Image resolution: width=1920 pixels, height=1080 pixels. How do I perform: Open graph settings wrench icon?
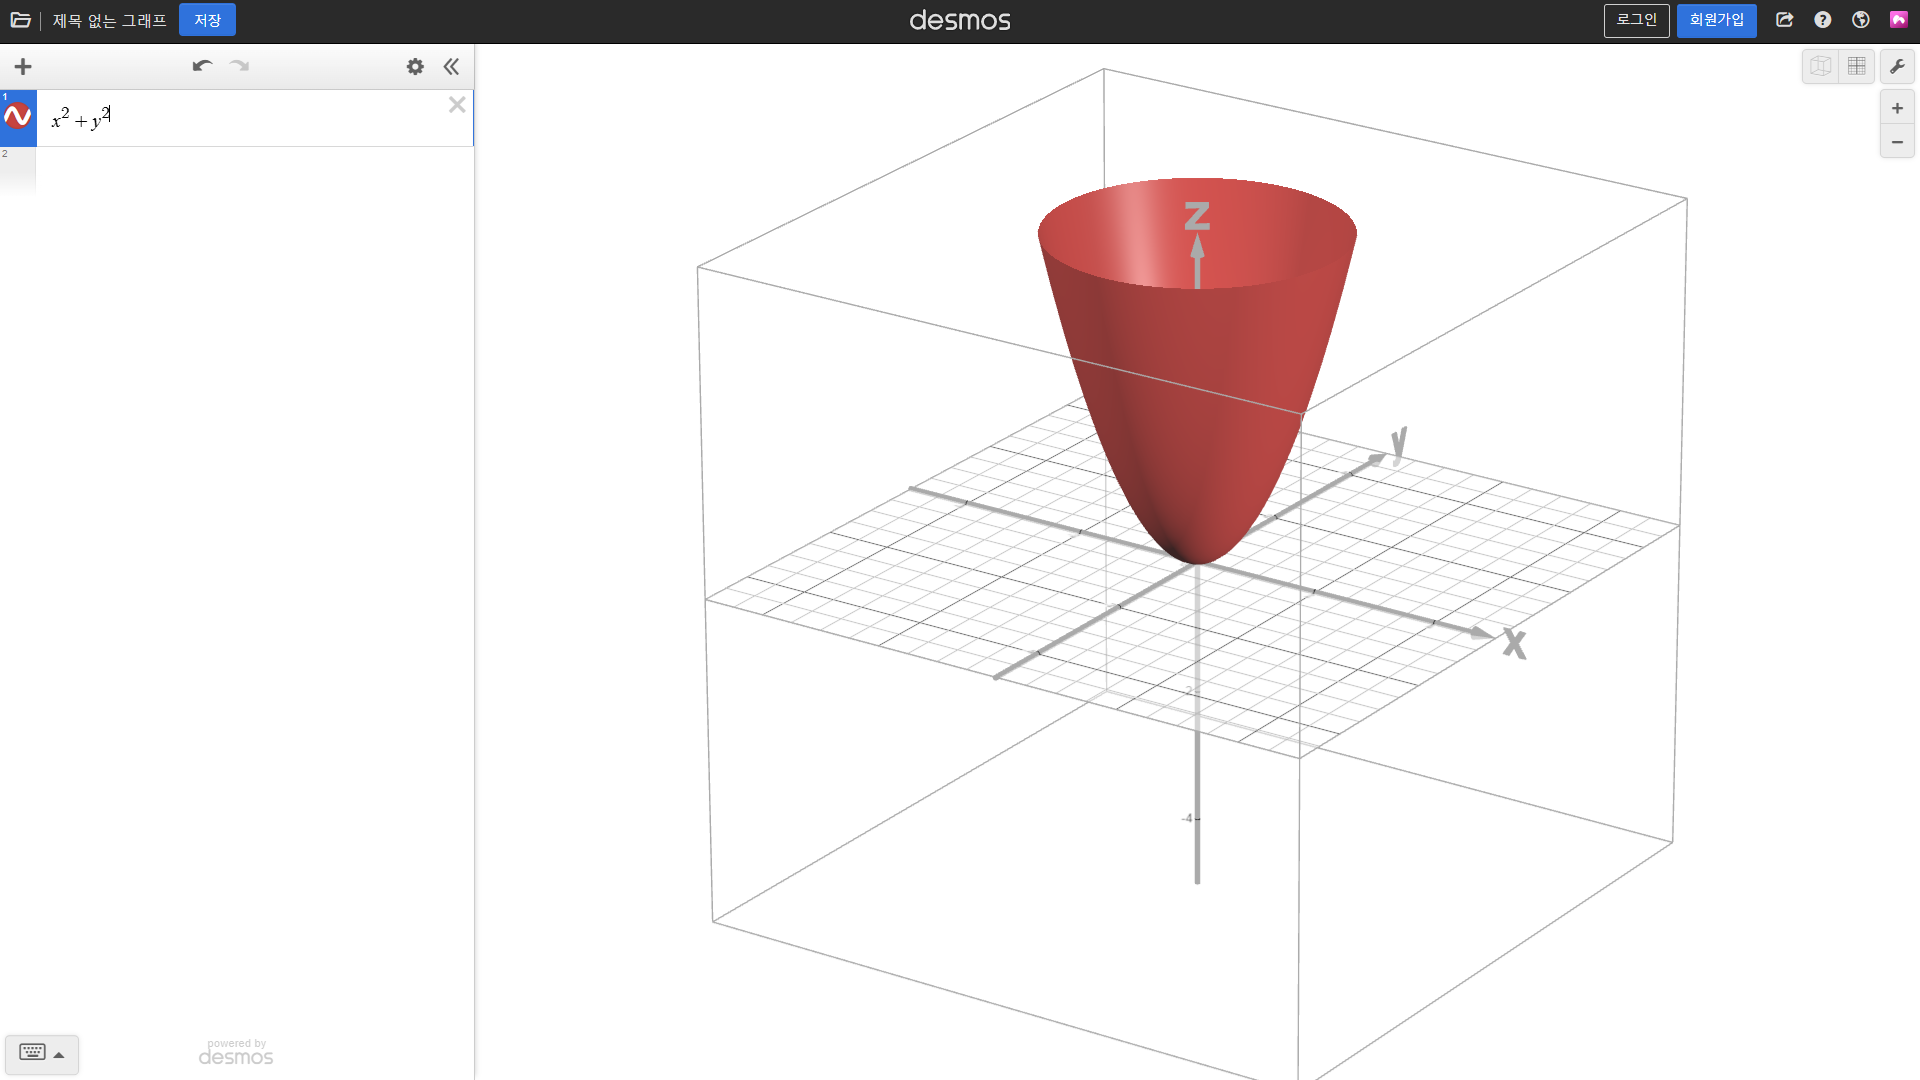pos(1897,67)
